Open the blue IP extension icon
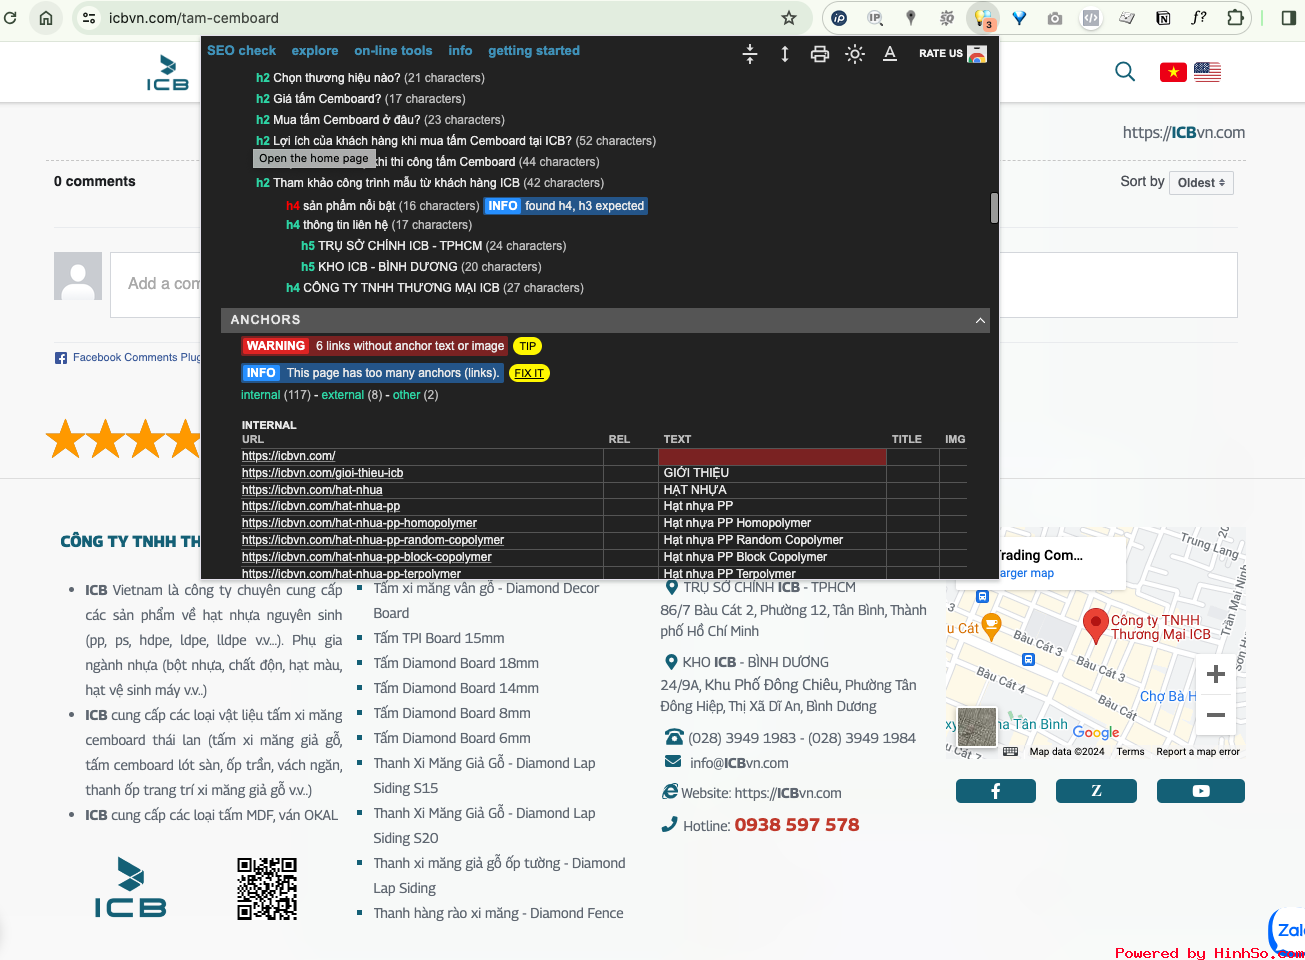This screenshot has width=1305, height=960. pyautogui.click(x=840, y=18)
